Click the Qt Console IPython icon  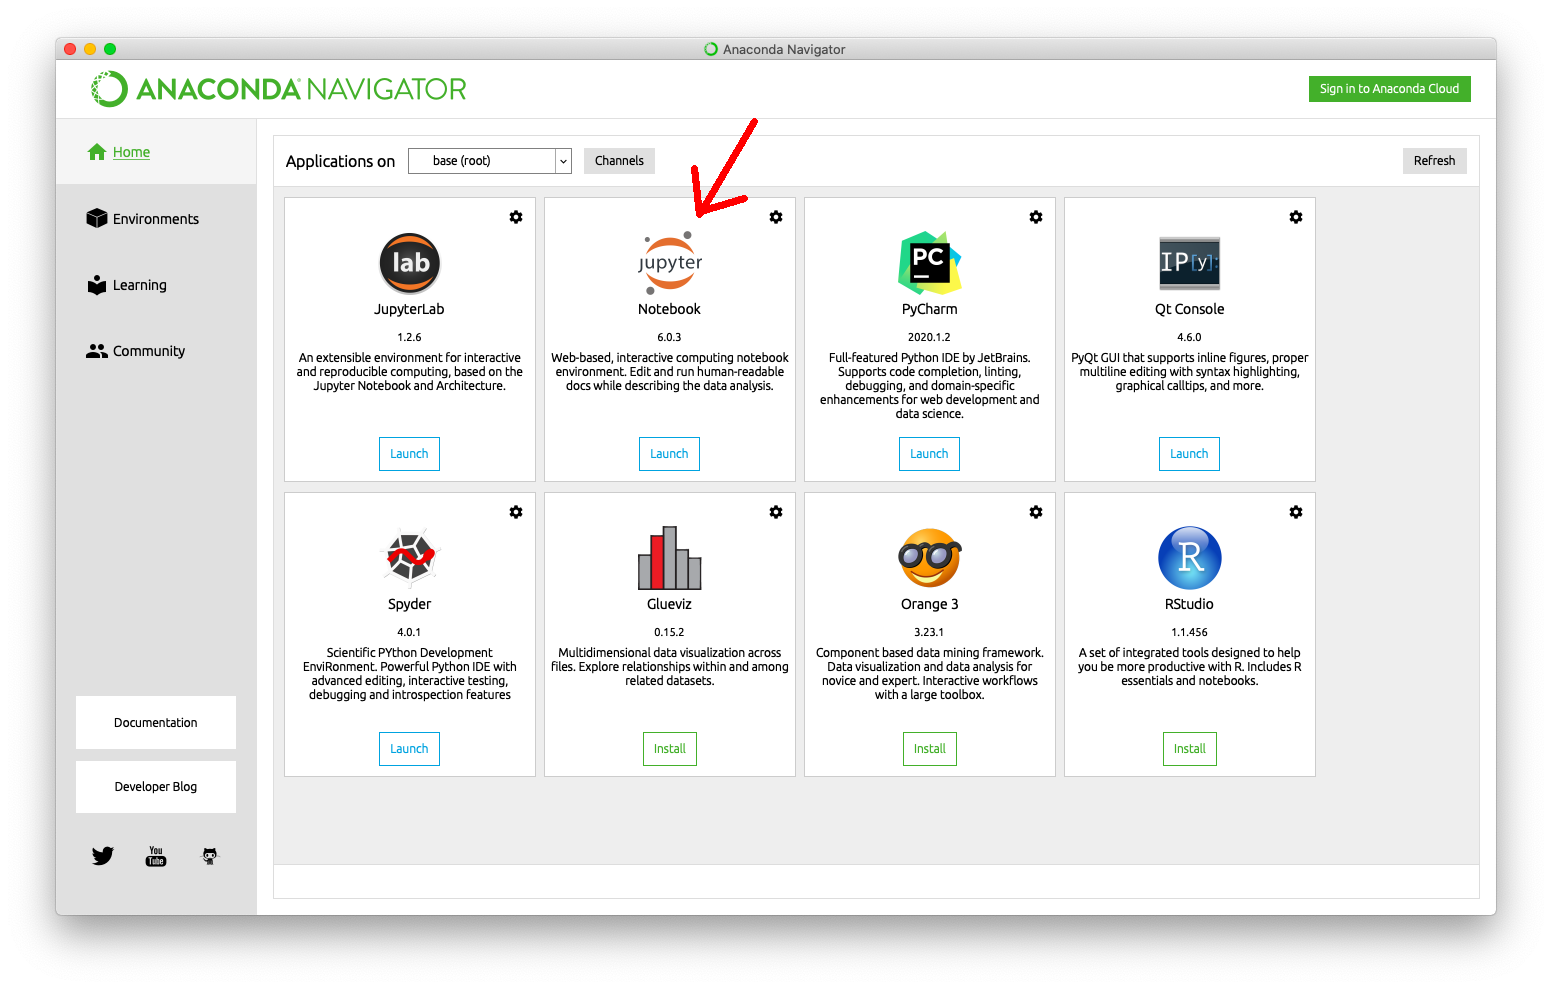(1190, 263)
